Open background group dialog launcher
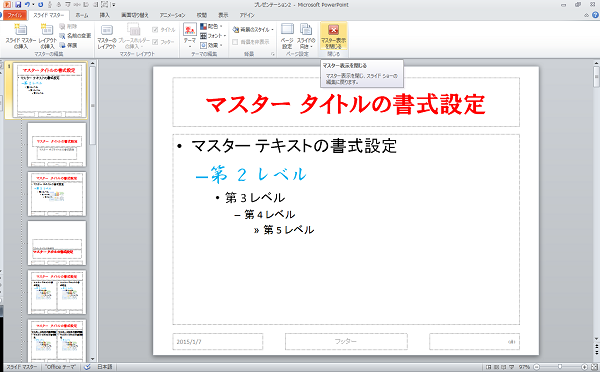Image resolution: width=600 pixels, height=372 pixels. [273, 54]
